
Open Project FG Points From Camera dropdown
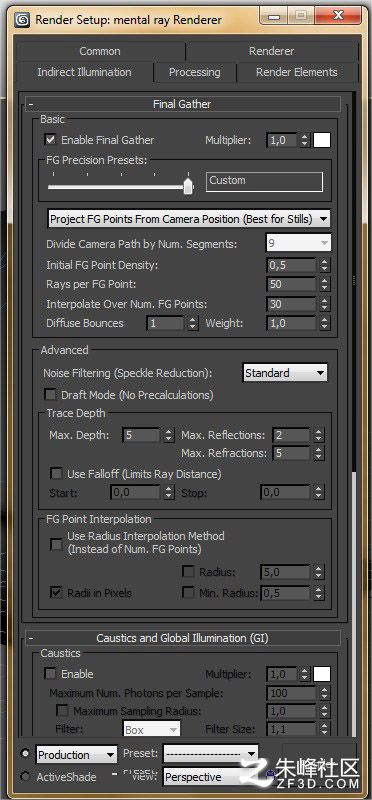(189, 219)
